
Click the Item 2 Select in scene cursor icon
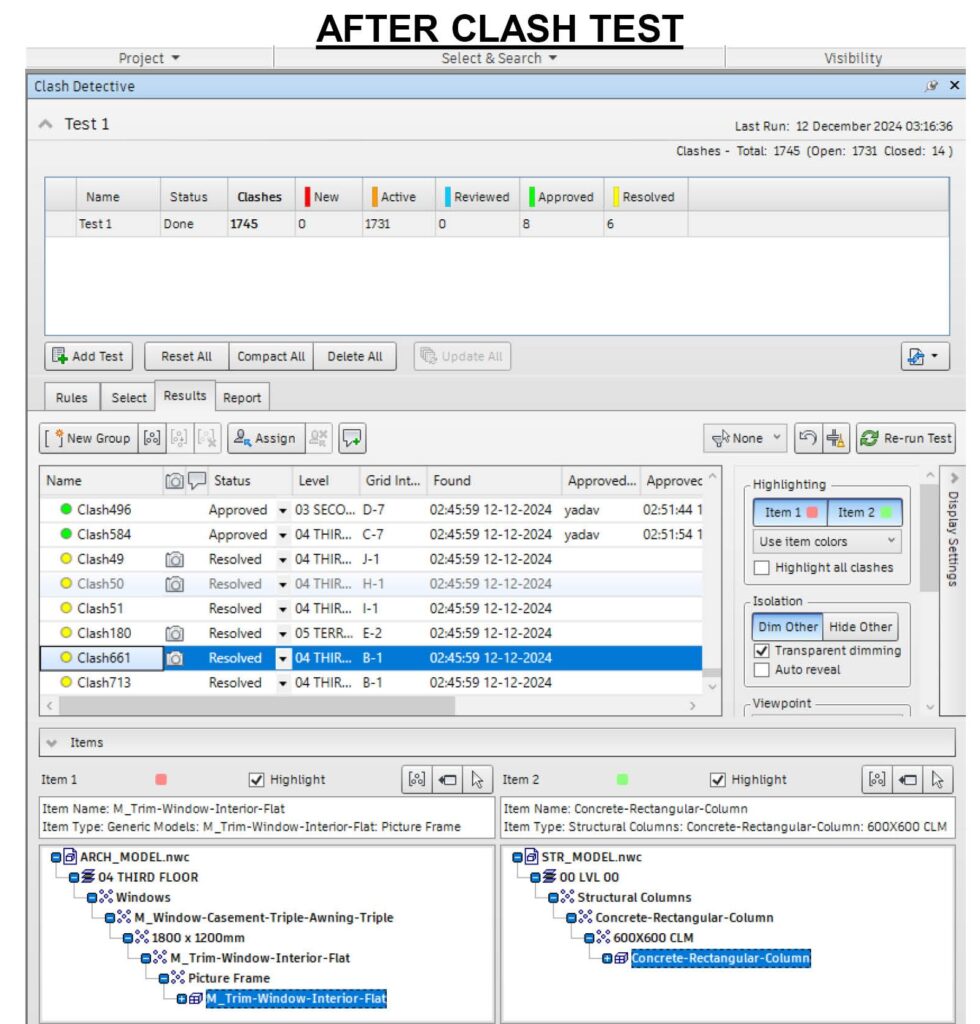[937, 780]
